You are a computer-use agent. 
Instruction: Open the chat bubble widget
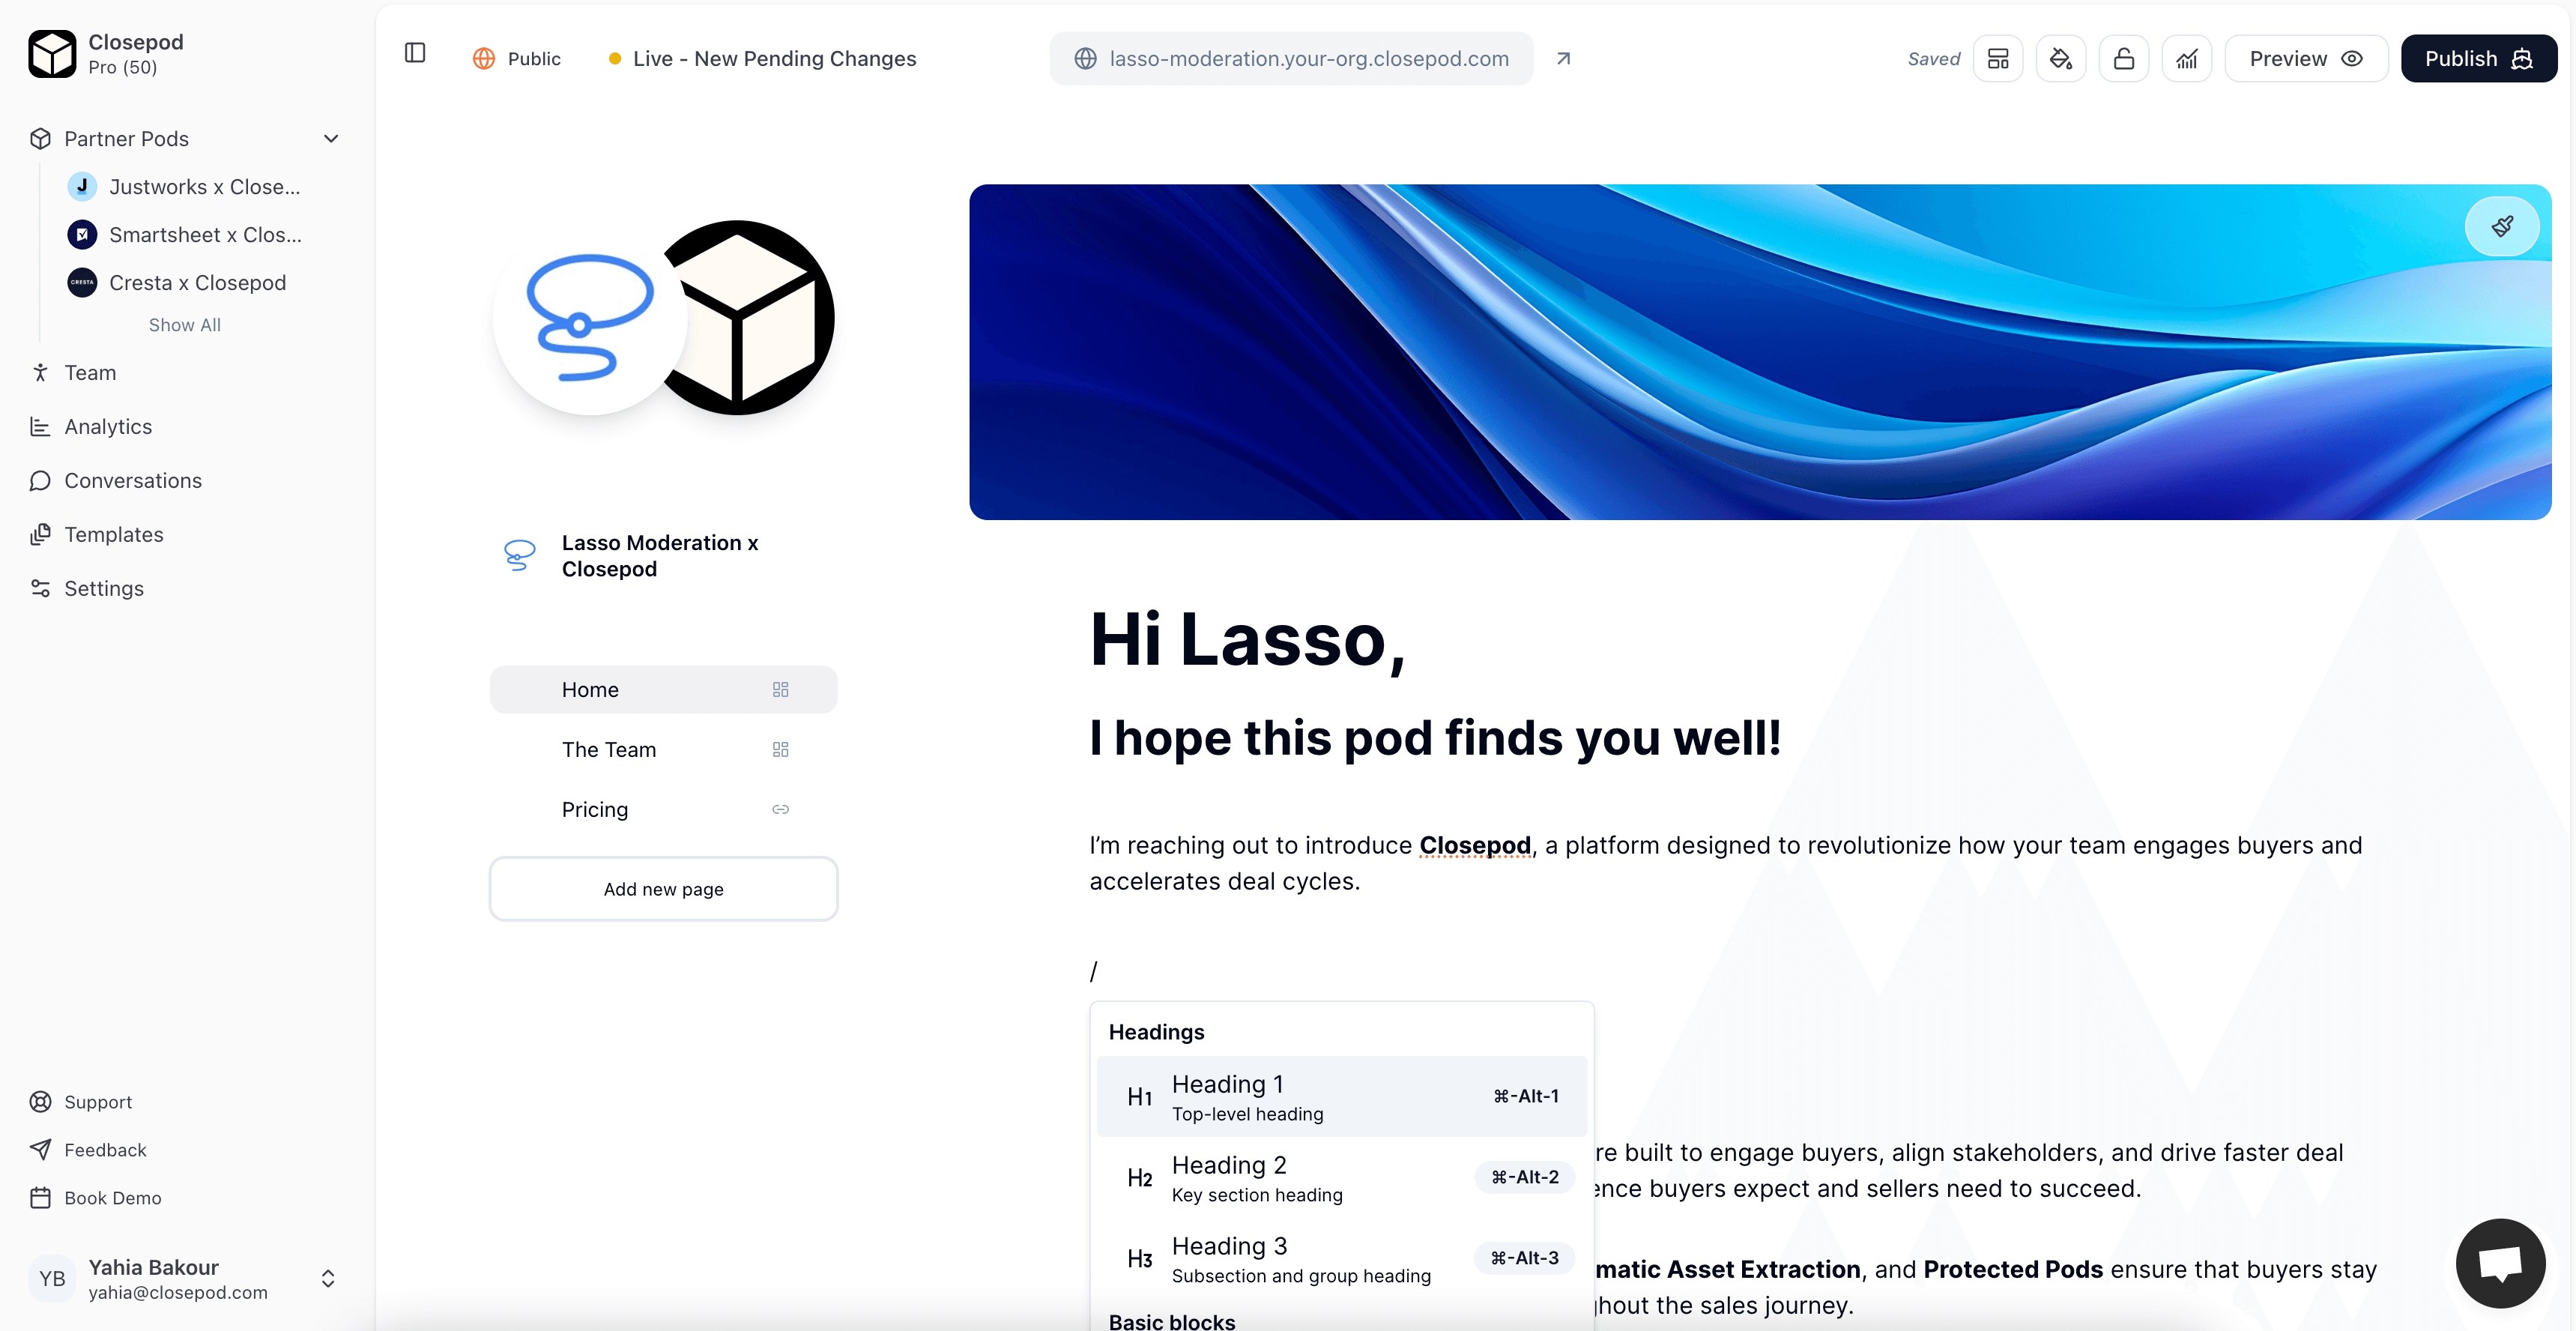2500,1263
